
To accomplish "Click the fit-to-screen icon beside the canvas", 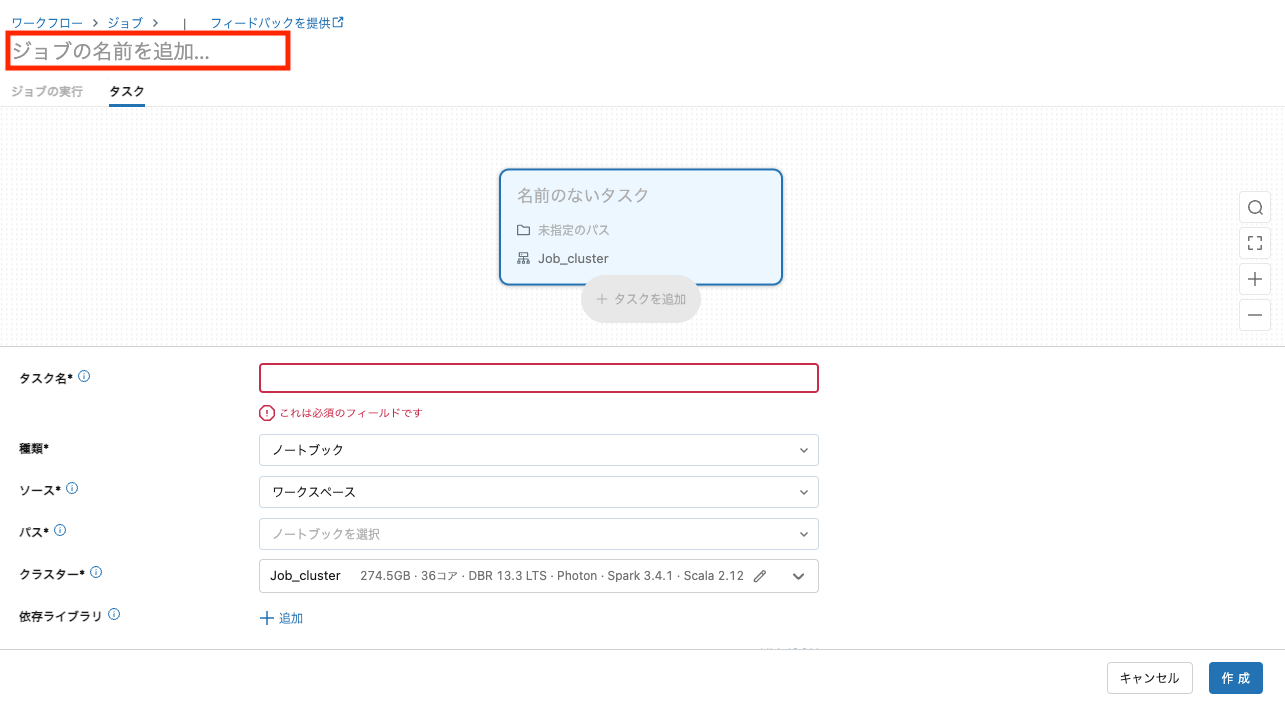I will click(x=1255, y=243).
